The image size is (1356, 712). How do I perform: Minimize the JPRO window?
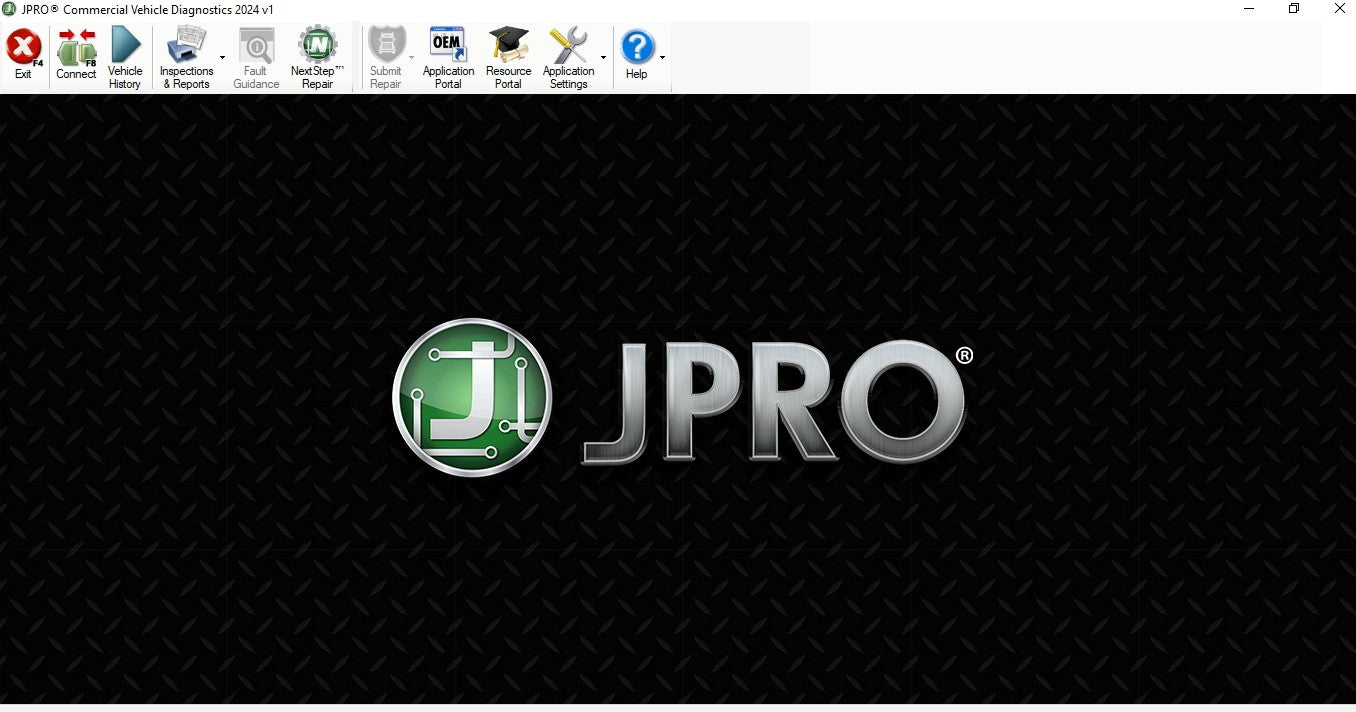click(1249, 9)
